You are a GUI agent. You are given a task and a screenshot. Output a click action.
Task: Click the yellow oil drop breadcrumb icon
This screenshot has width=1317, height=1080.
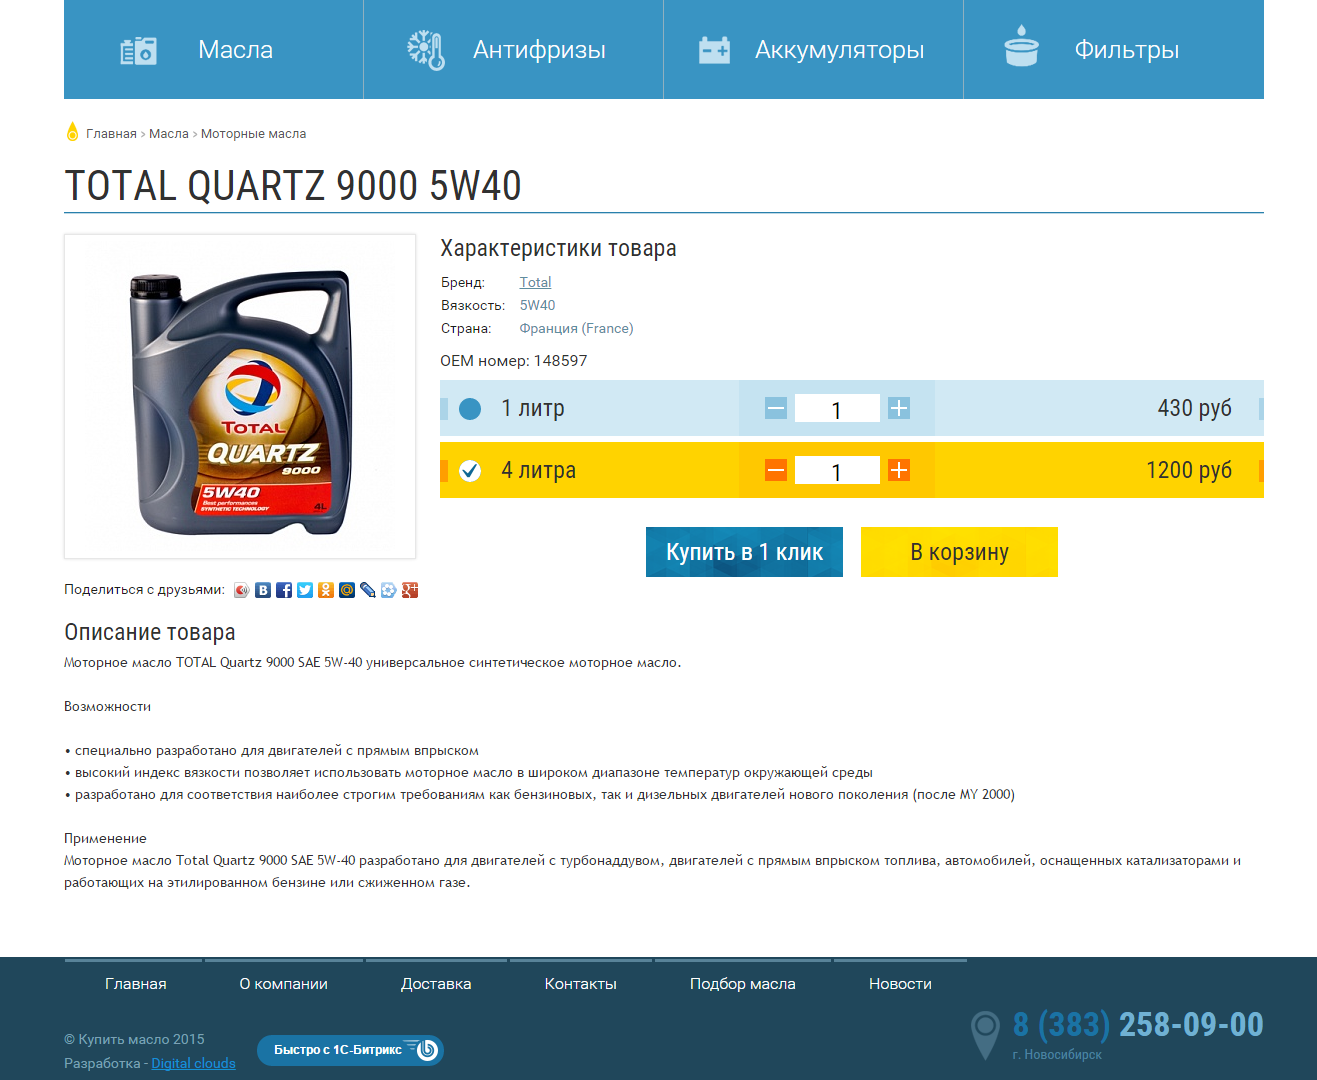(x=72, y=132)
